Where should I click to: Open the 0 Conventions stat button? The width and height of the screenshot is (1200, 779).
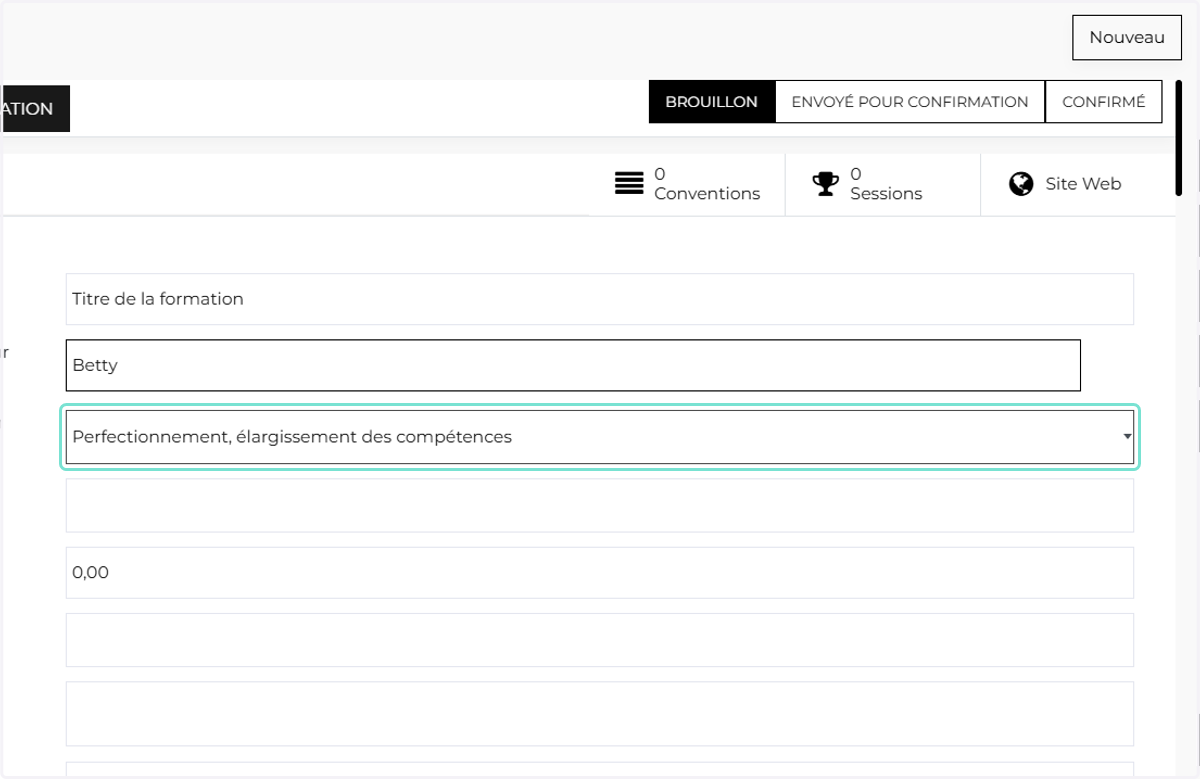687,184
